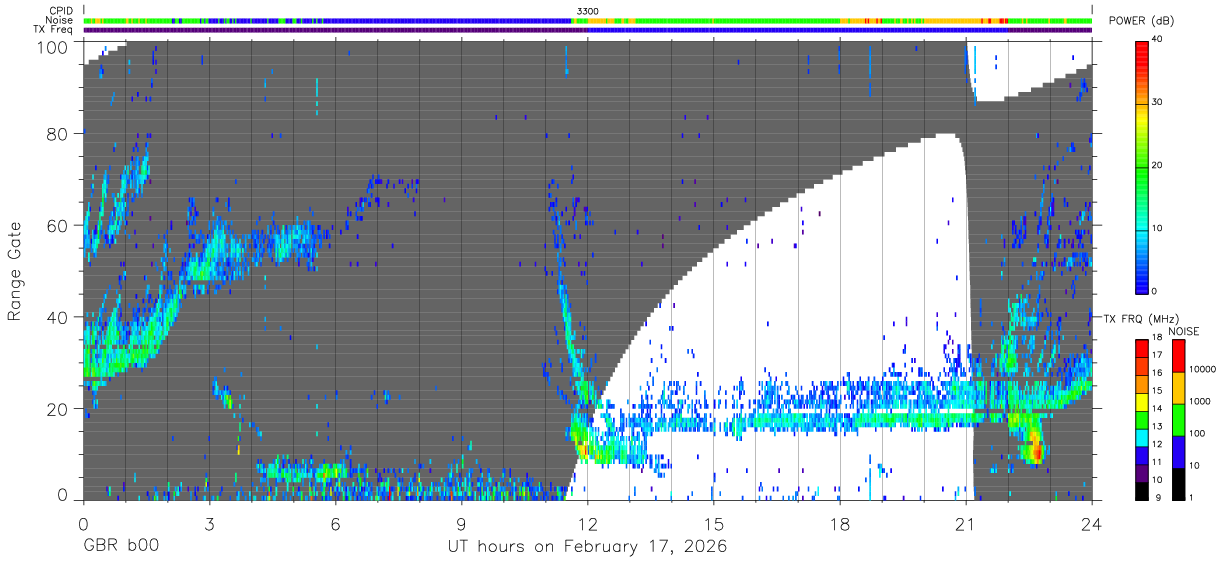Click the CPID label above the plot
This screenshot has width=1228, height=567.
coord(61,10)
